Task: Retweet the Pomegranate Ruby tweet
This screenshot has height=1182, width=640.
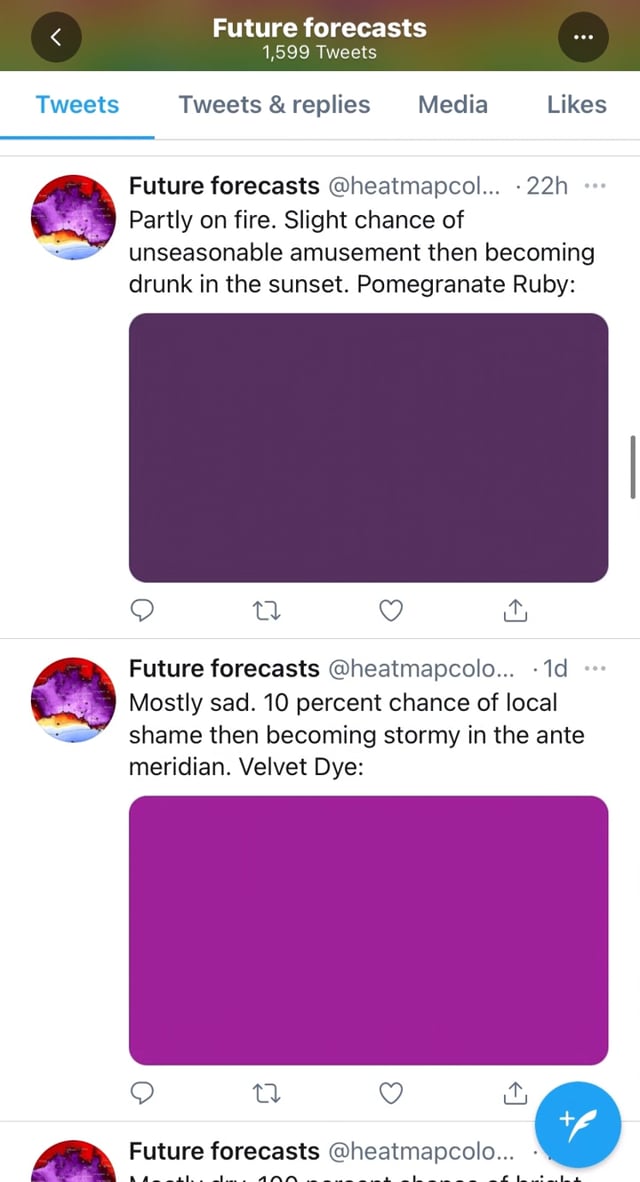Action: click(267, 610)
